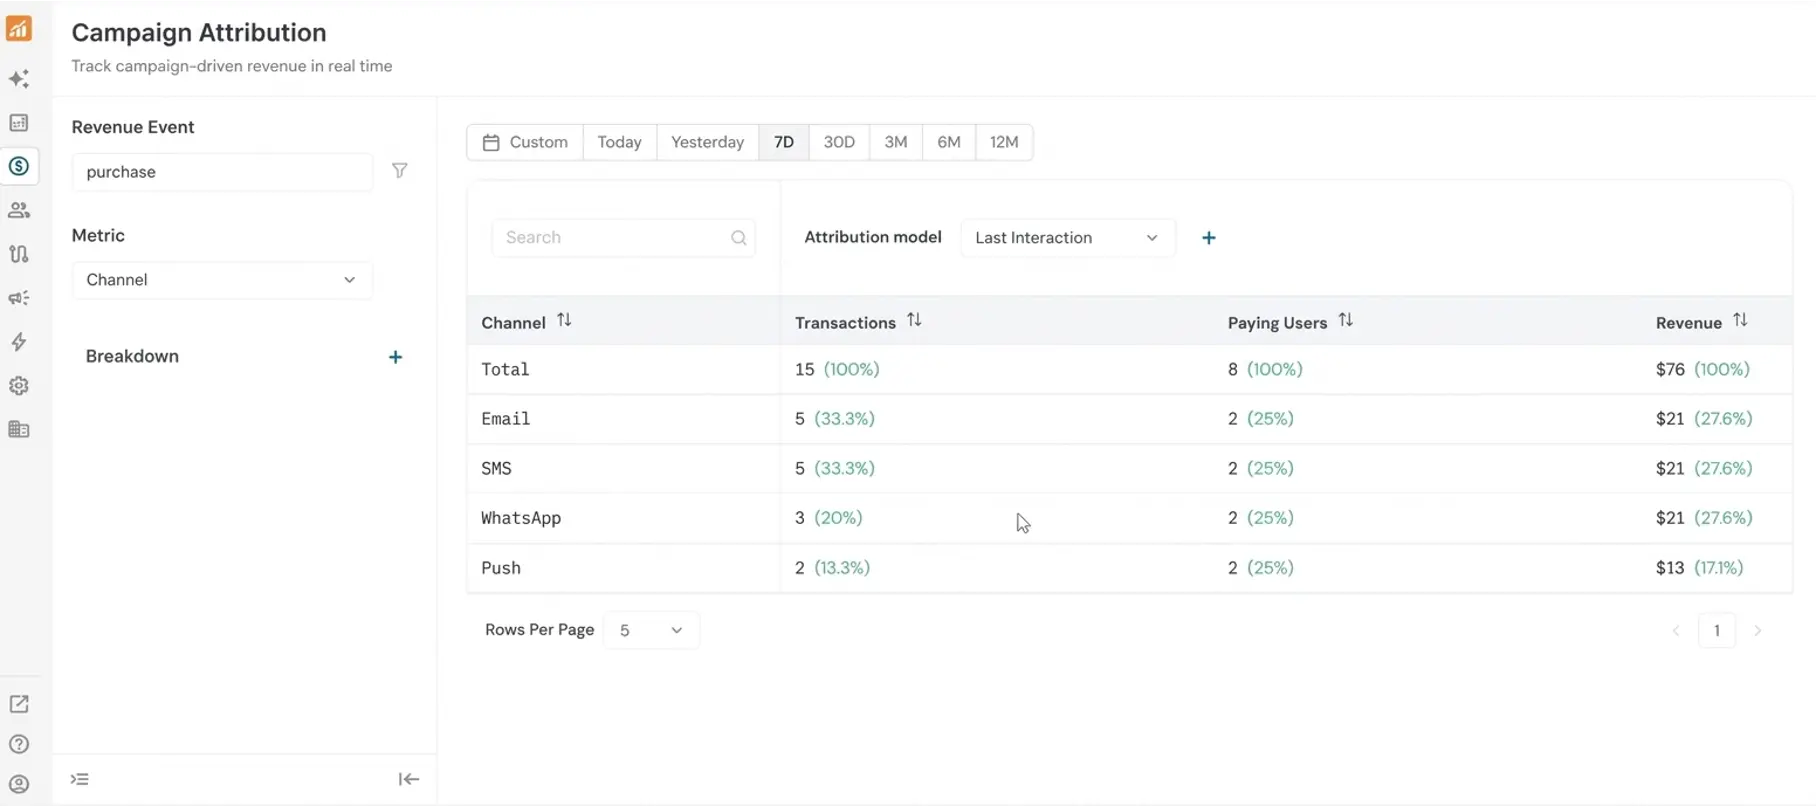This screenshot has height=806, width=1816.
Task: Open the users audience sidebar icon
Action: tap(19, 210)
